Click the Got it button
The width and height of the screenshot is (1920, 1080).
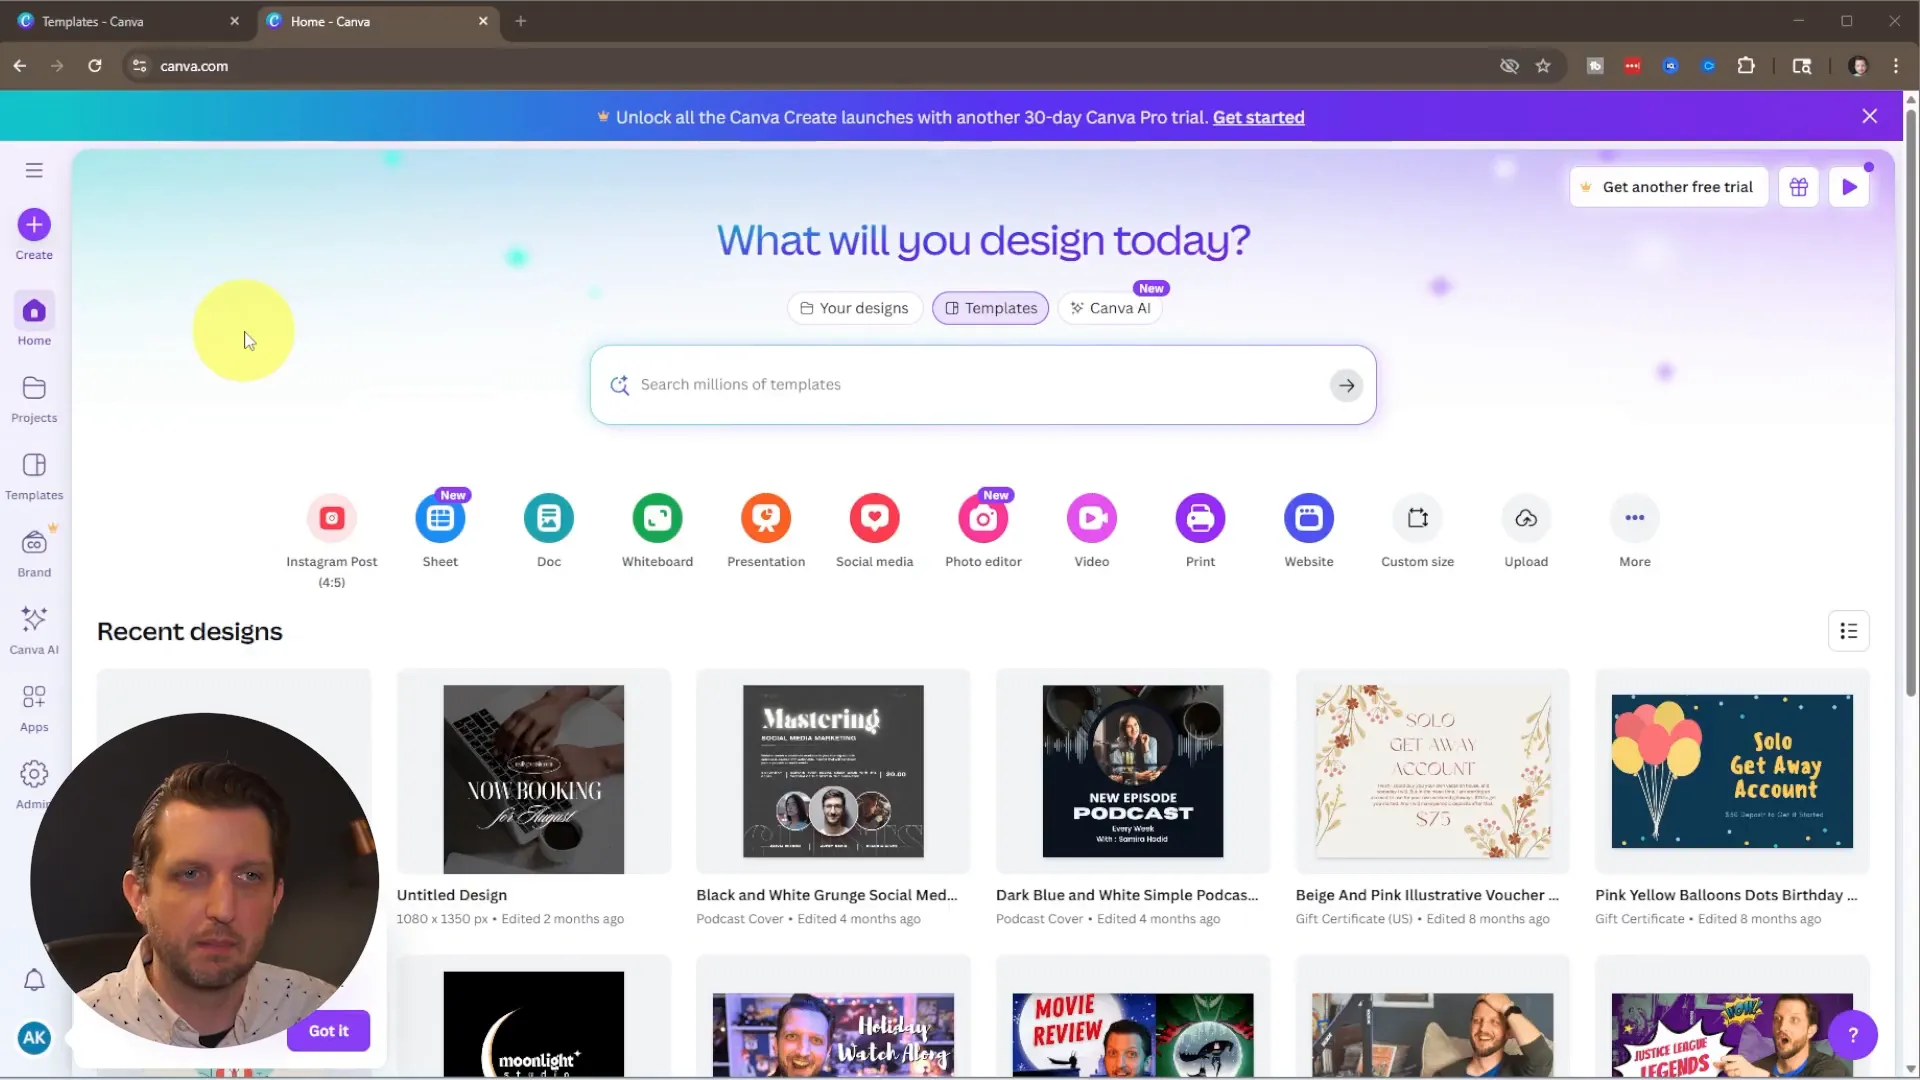(x=328, y=1031)
